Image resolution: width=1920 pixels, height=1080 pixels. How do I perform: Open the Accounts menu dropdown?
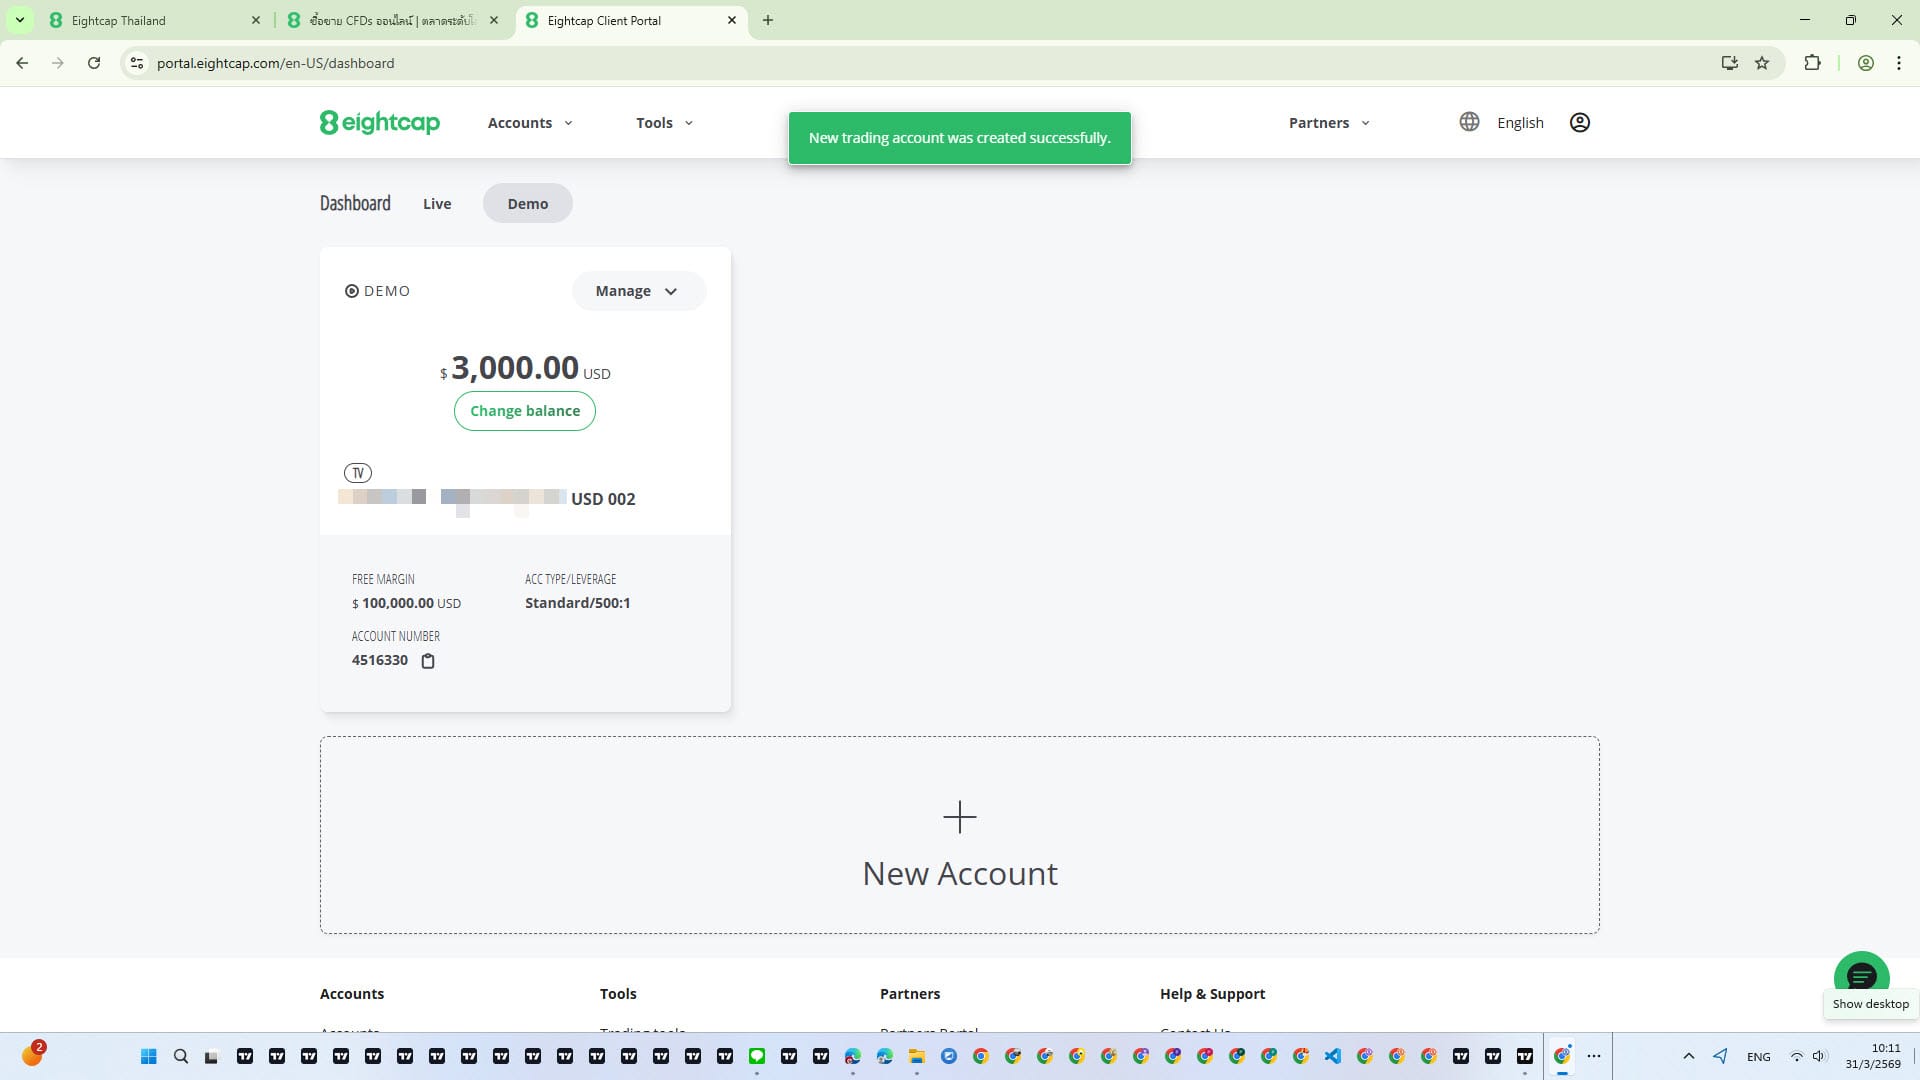[530, 123]
